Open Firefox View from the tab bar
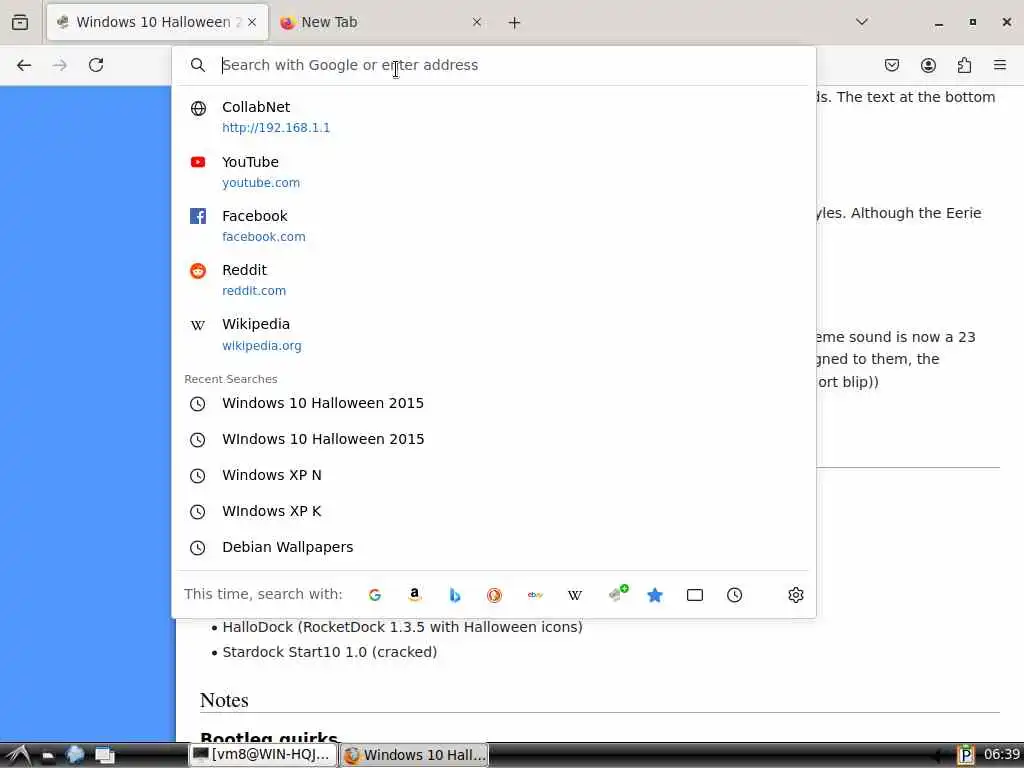 click(x=20, y=22)
